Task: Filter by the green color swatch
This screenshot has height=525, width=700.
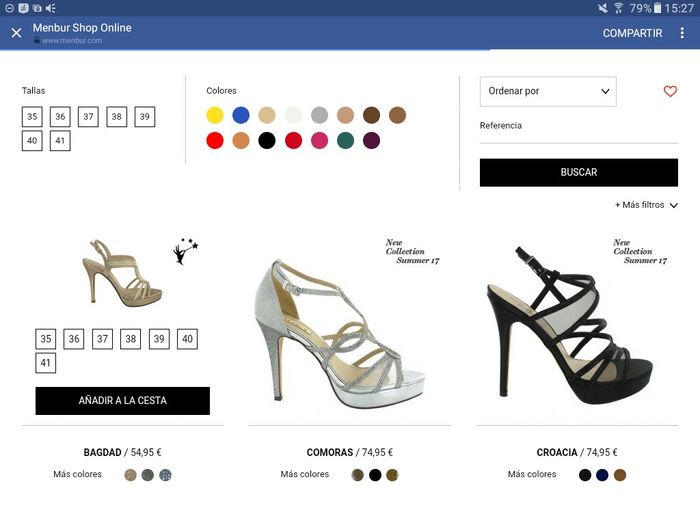Action: click(346, 141)
